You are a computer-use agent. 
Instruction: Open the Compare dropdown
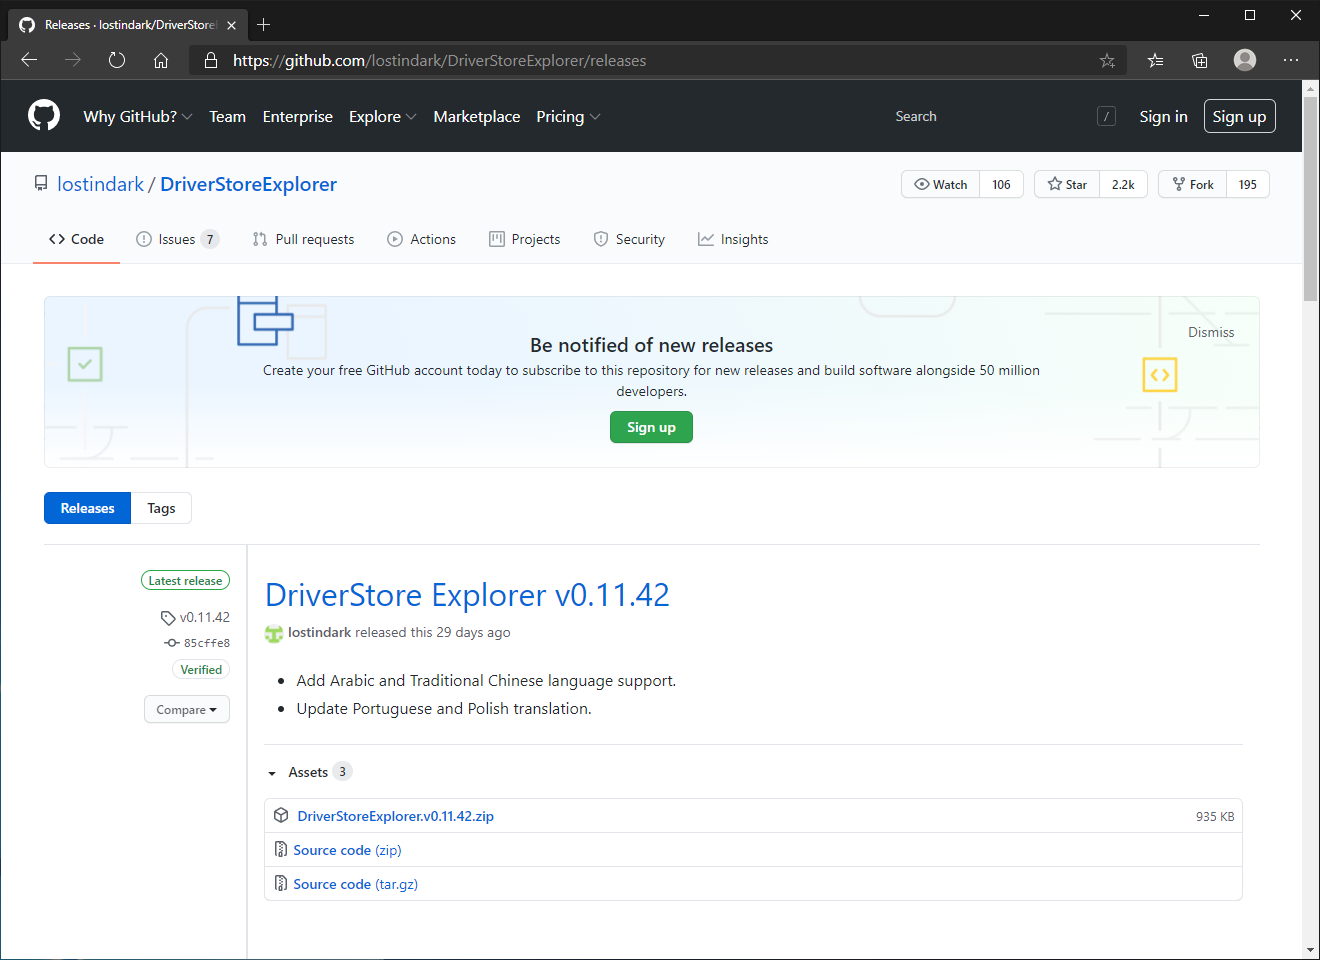[x=187, y=709]
